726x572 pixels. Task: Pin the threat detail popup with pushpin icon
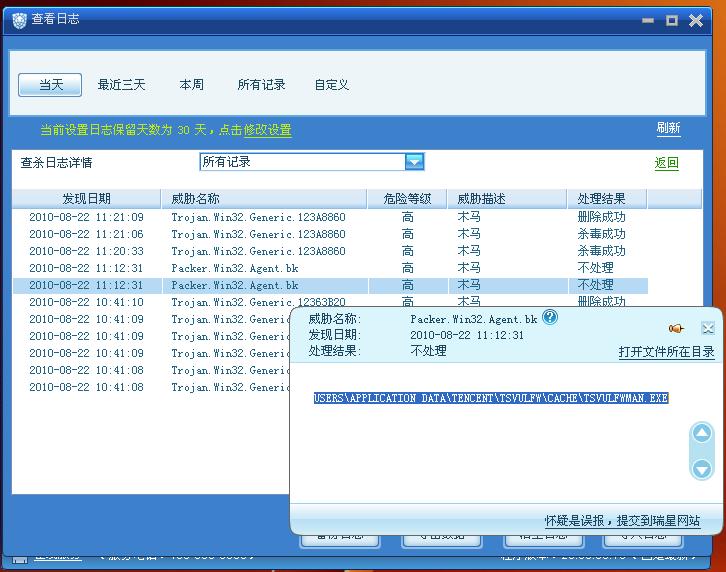[x=676, y=328]
